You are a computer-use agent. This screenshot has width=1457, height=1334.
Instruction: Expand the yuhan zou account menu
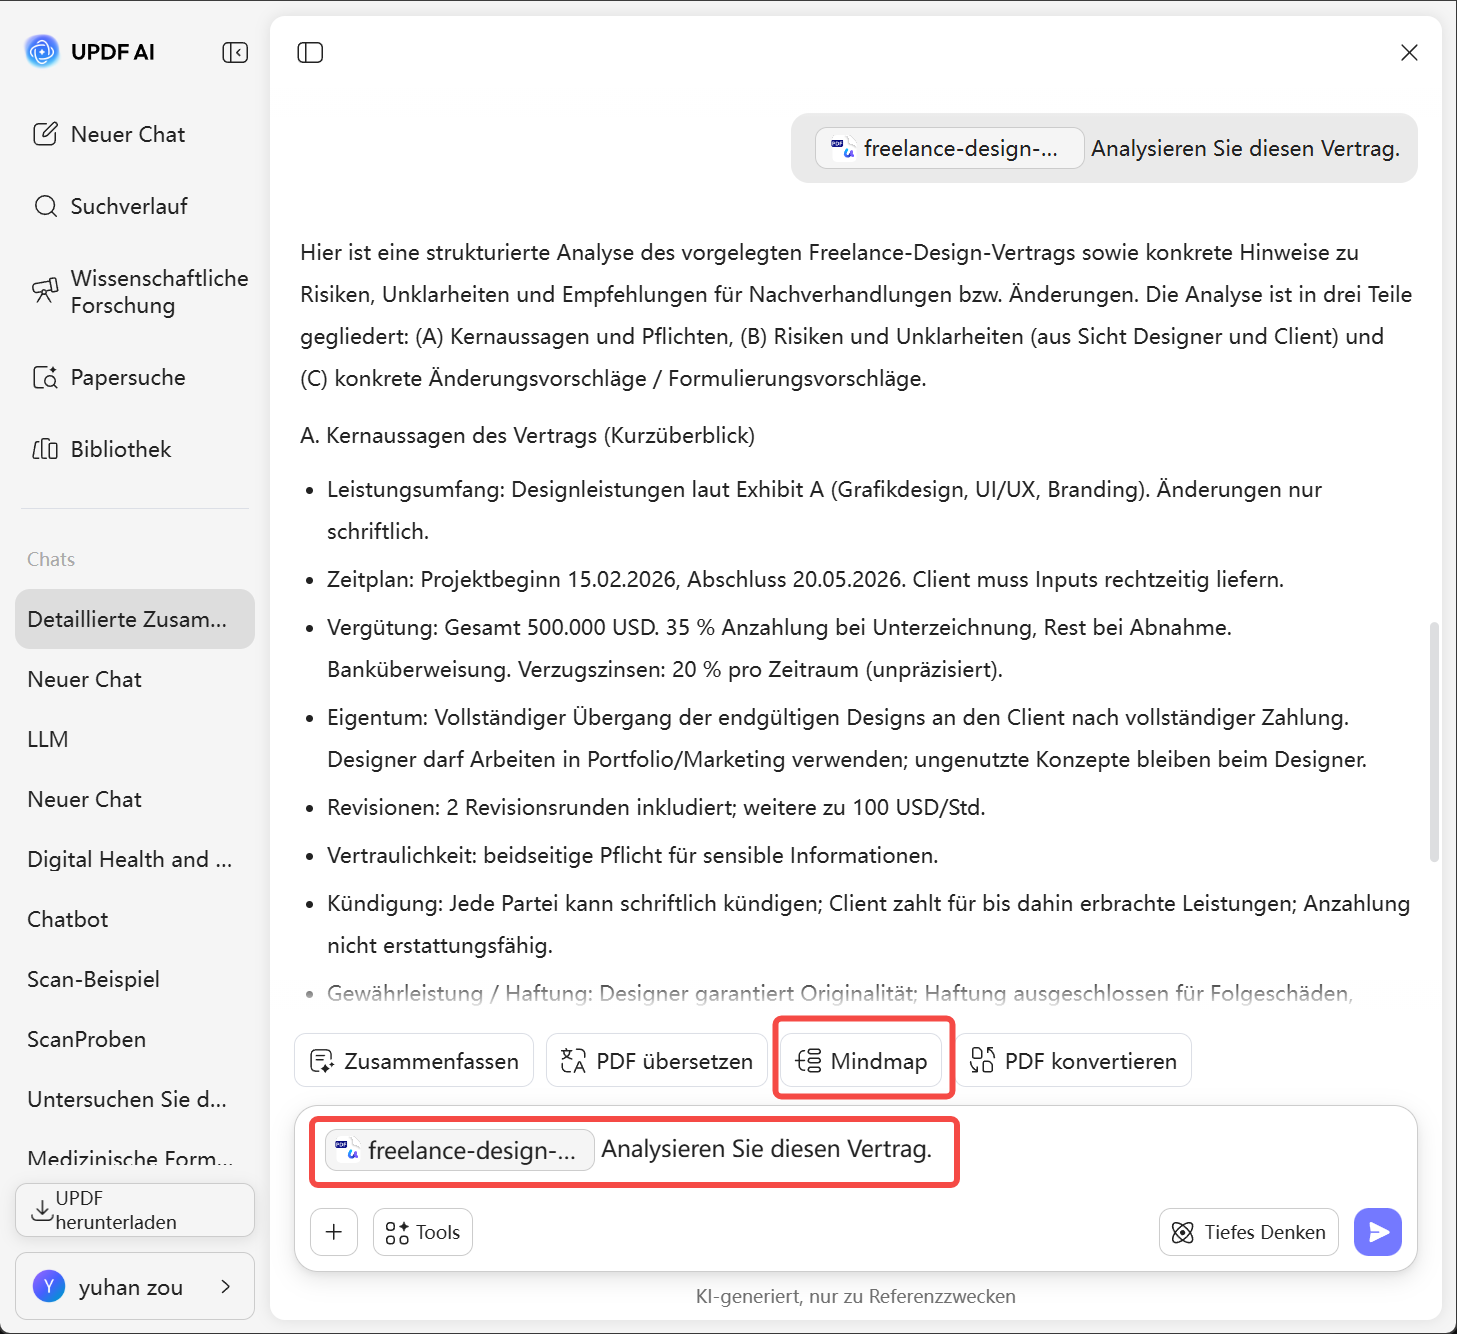135,1286
